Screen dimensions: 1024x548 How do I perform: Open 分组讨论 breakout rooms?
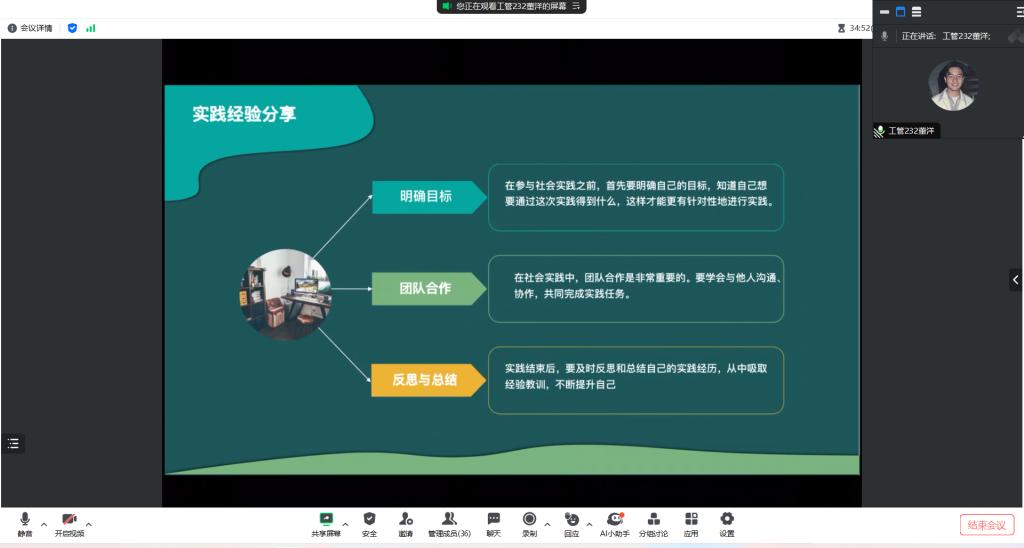pyautogui.click(x=653, y=523)
